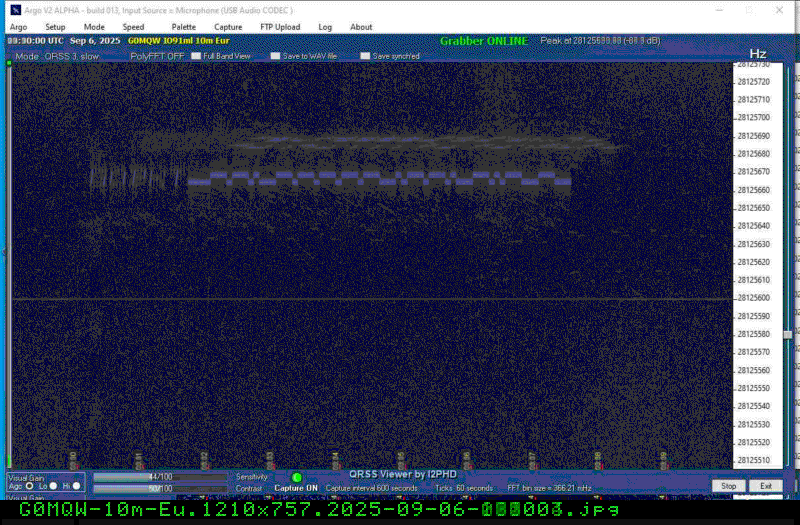Viewport: 800px width, 525px height.
Task: Open the Capture menu
Action: [228, 27]
